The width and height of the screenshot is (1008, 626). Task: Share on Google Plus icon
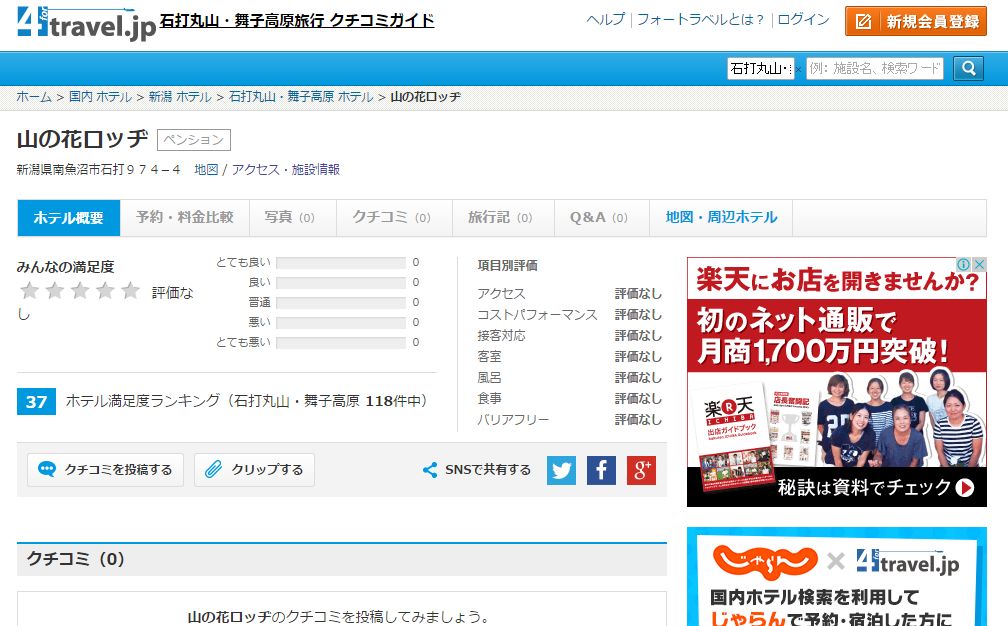641,470
